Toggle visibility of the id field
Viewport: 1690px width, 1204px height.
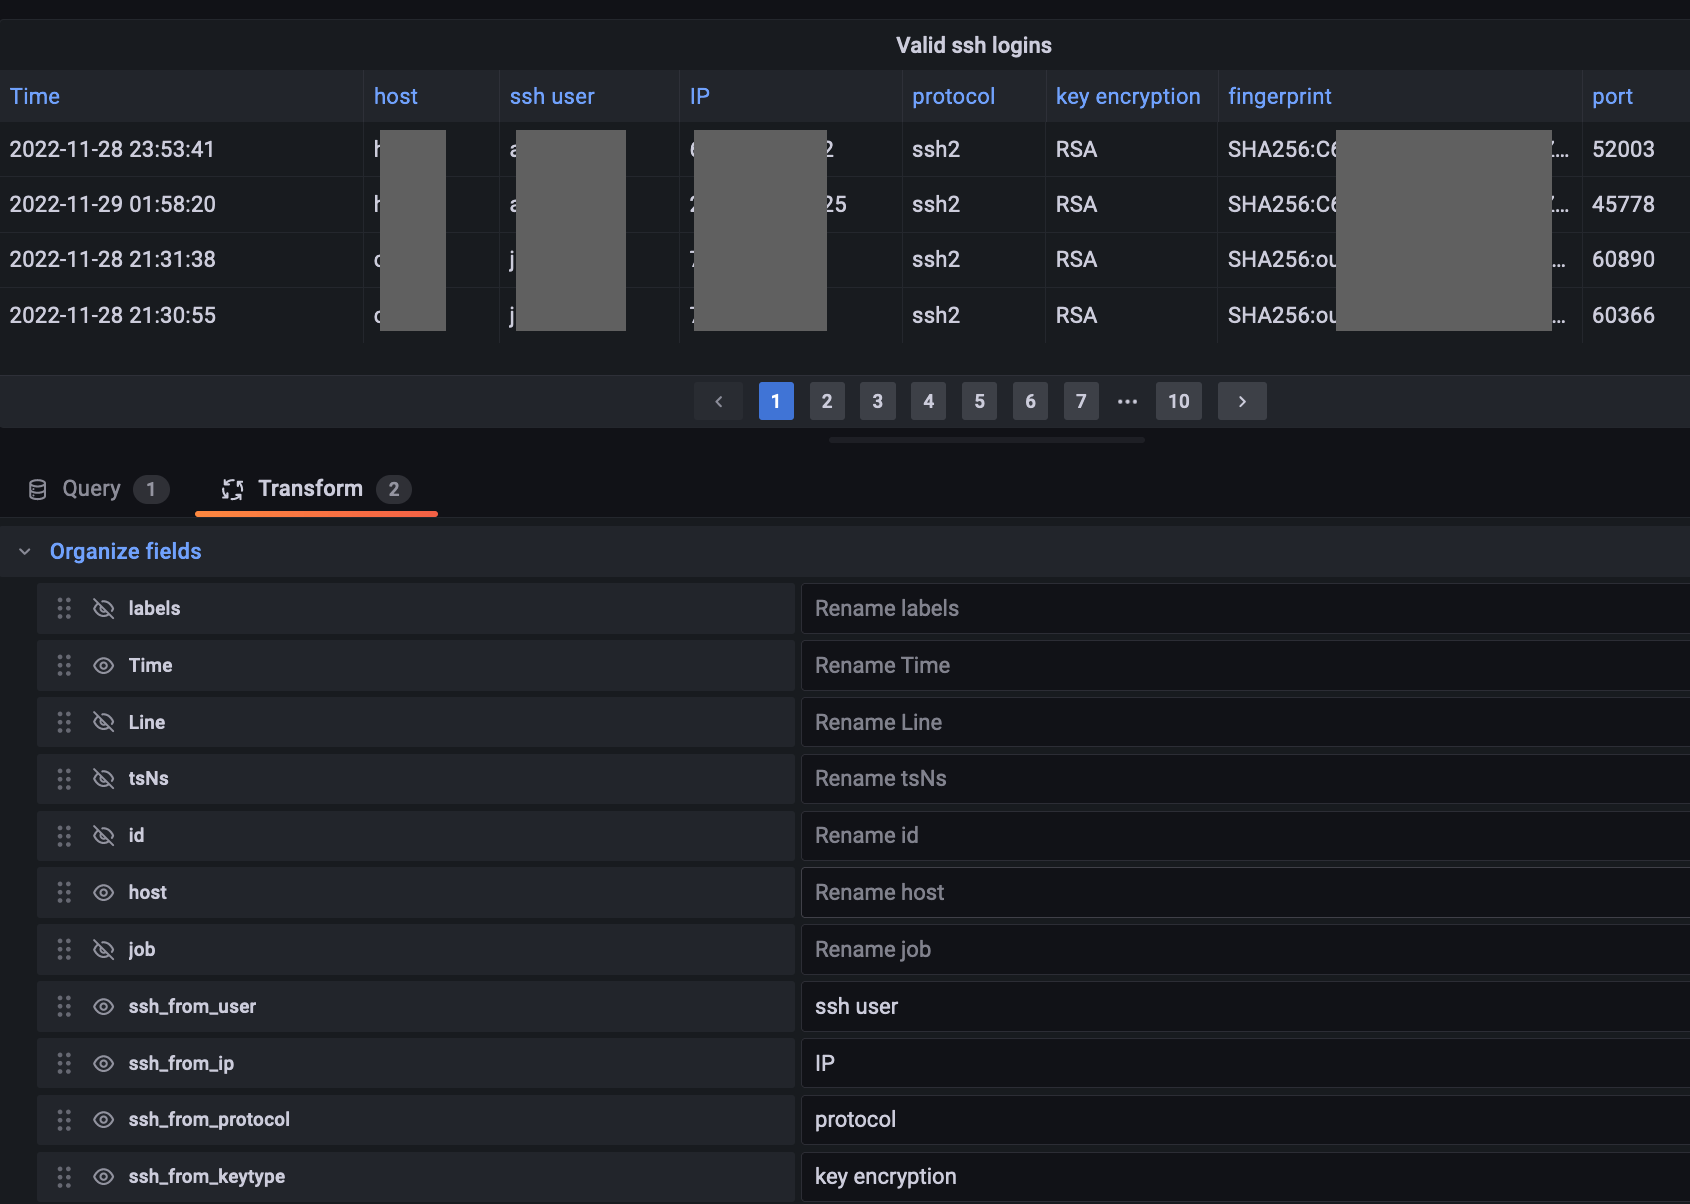103,836
